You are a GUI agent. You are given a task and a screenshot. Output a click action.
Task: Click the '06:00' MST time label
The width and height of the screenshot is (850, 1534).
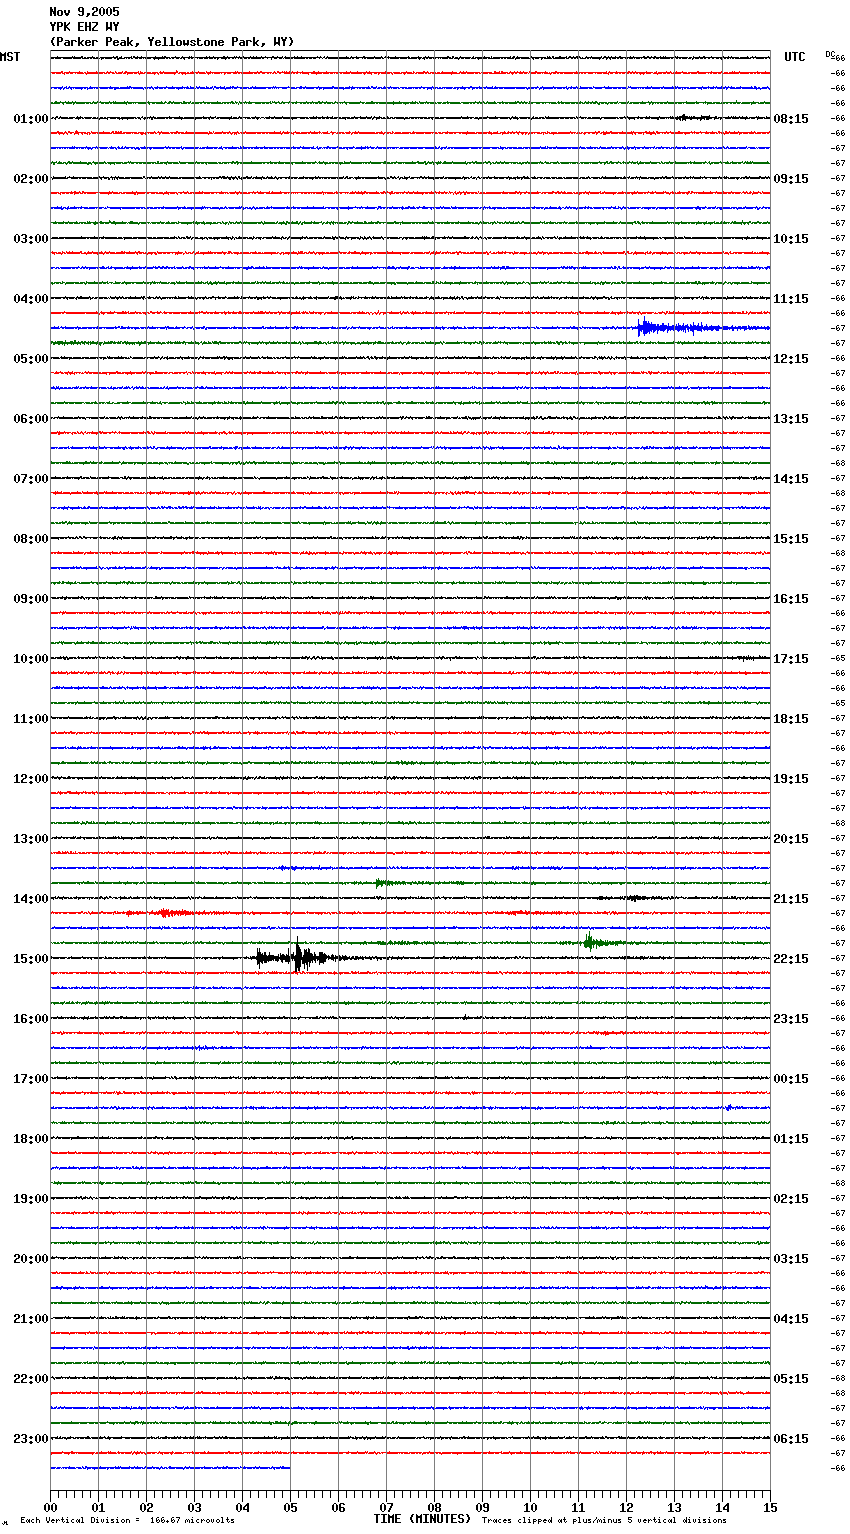[31, 419]
